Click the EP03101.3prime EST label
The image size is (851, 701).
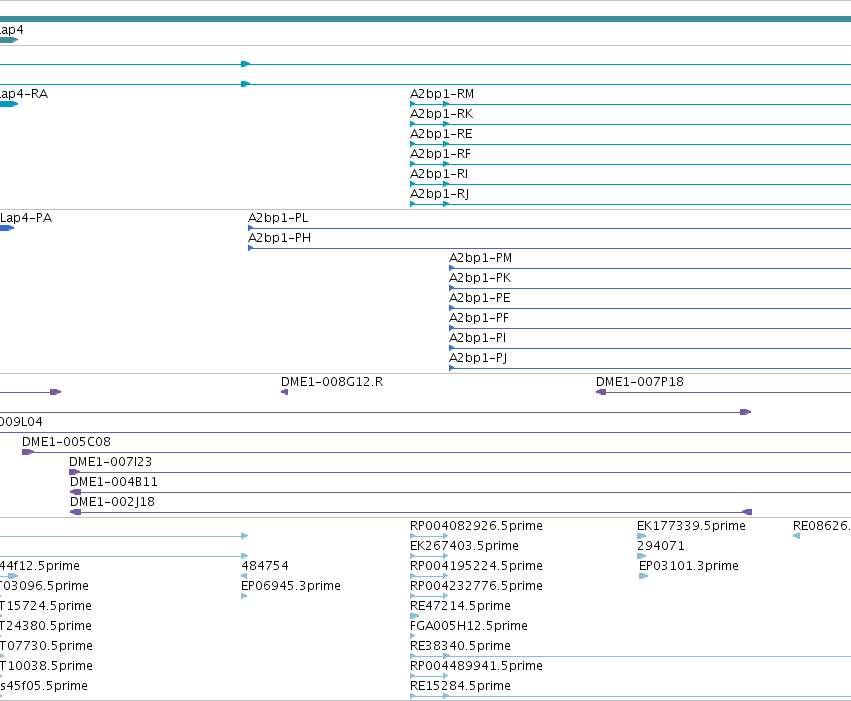click(689, 566)
